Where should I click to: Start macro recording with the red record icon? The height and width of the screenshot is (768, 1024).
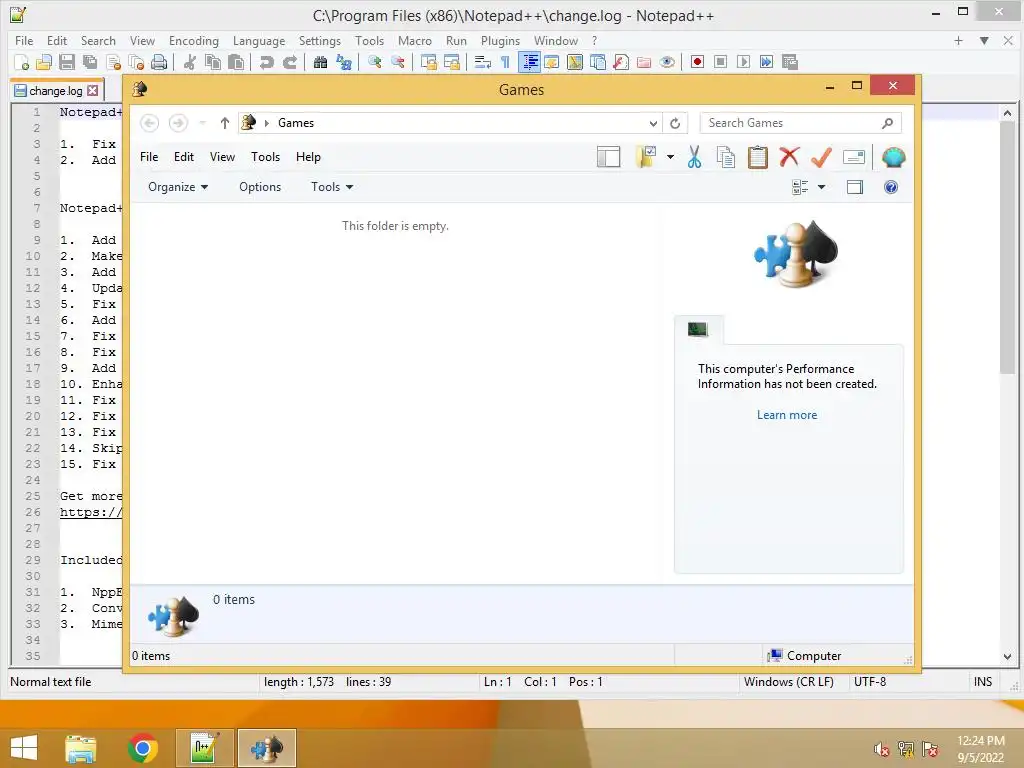point(697,62)
